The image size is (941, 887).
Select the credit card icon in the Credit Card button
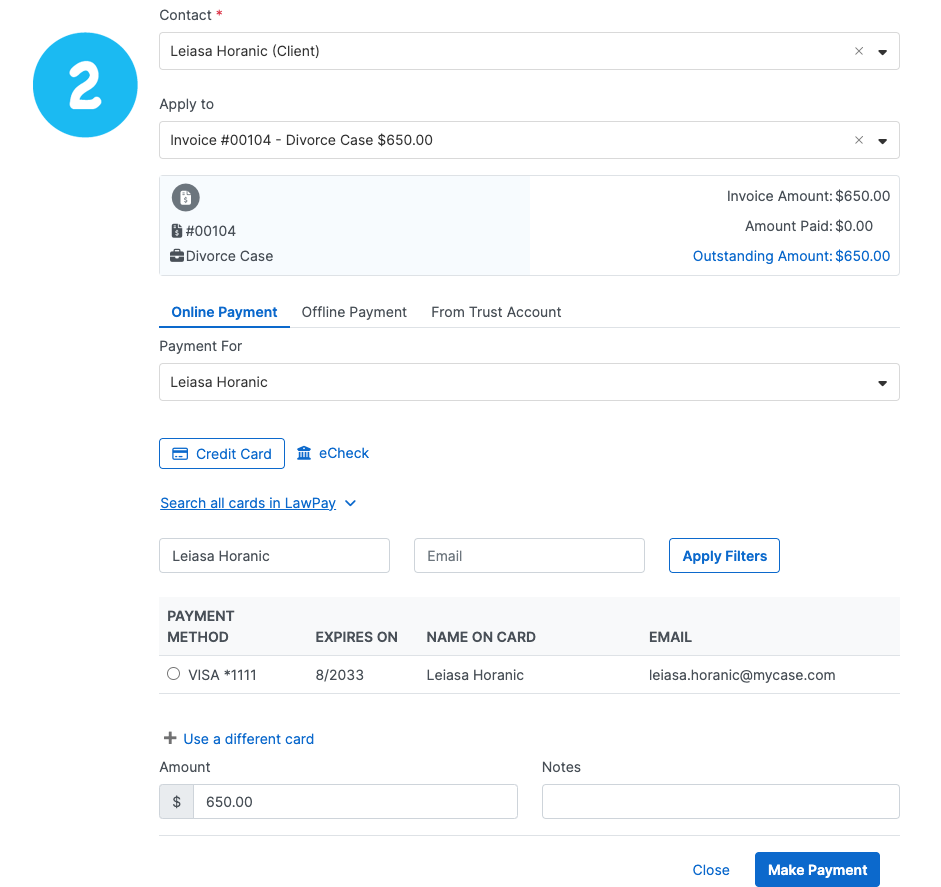(180, 453)
